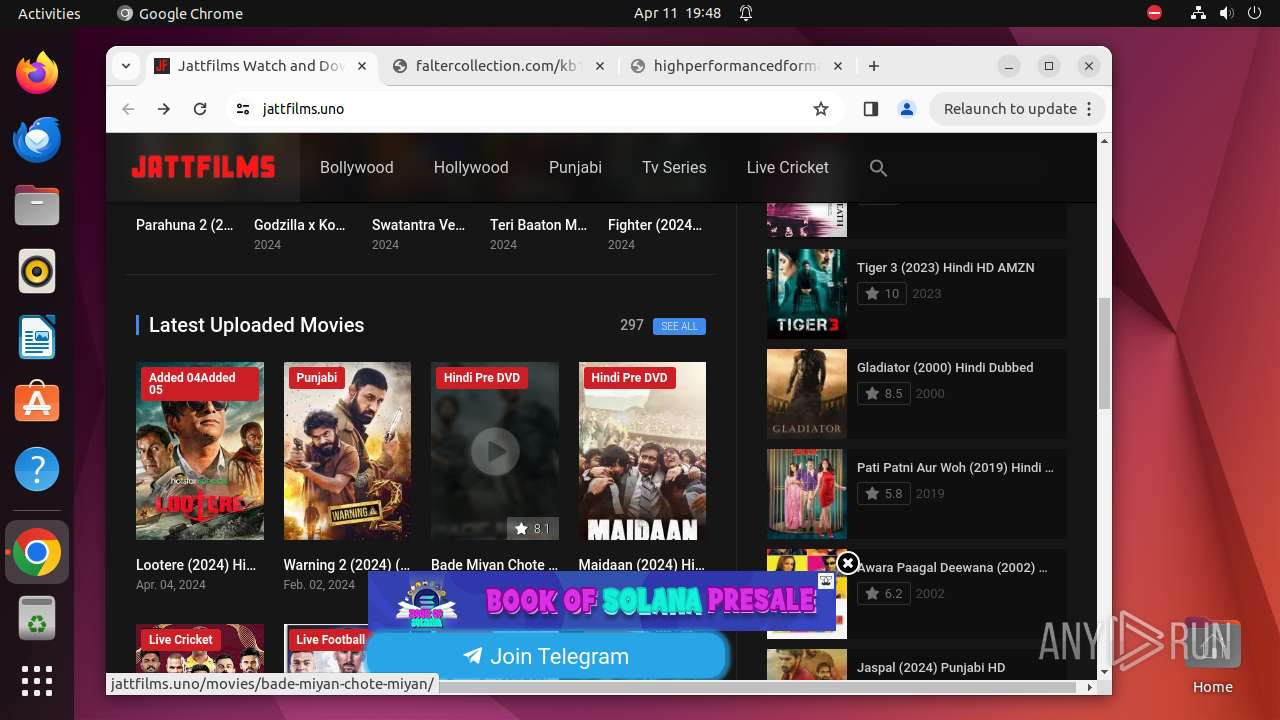This screenshot has width=1280, height=720.
Task: Click the Join Telegram button
Action: tap(547, 656)
